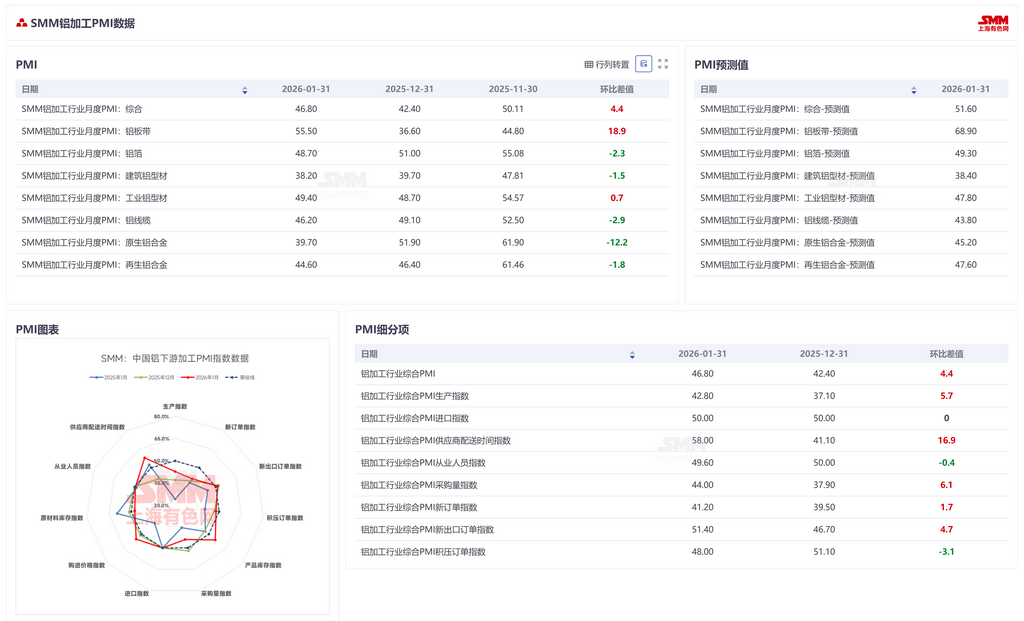Toggle 2025年12月 series in chart legend
Viewport: 1024px width, 621px height.
(x=155, y=377)
